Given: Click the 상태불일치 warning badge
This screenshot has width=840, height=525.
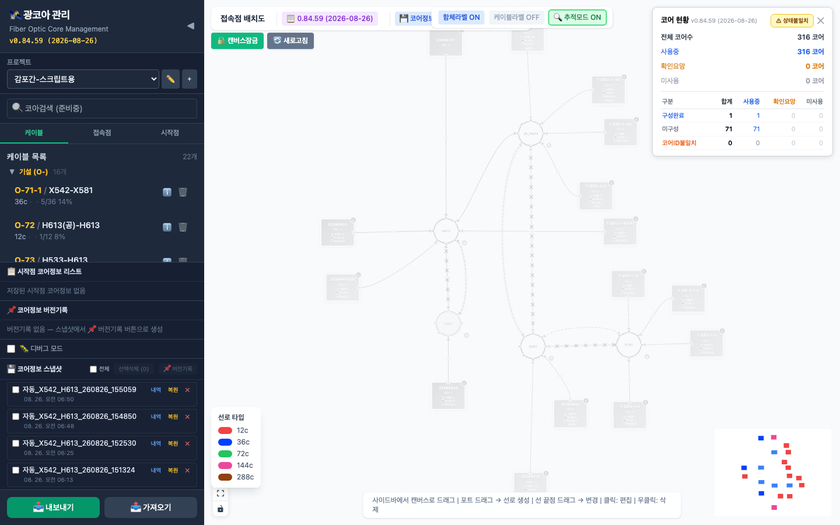Looking at the screenshot, I should [x=792, y=21].
